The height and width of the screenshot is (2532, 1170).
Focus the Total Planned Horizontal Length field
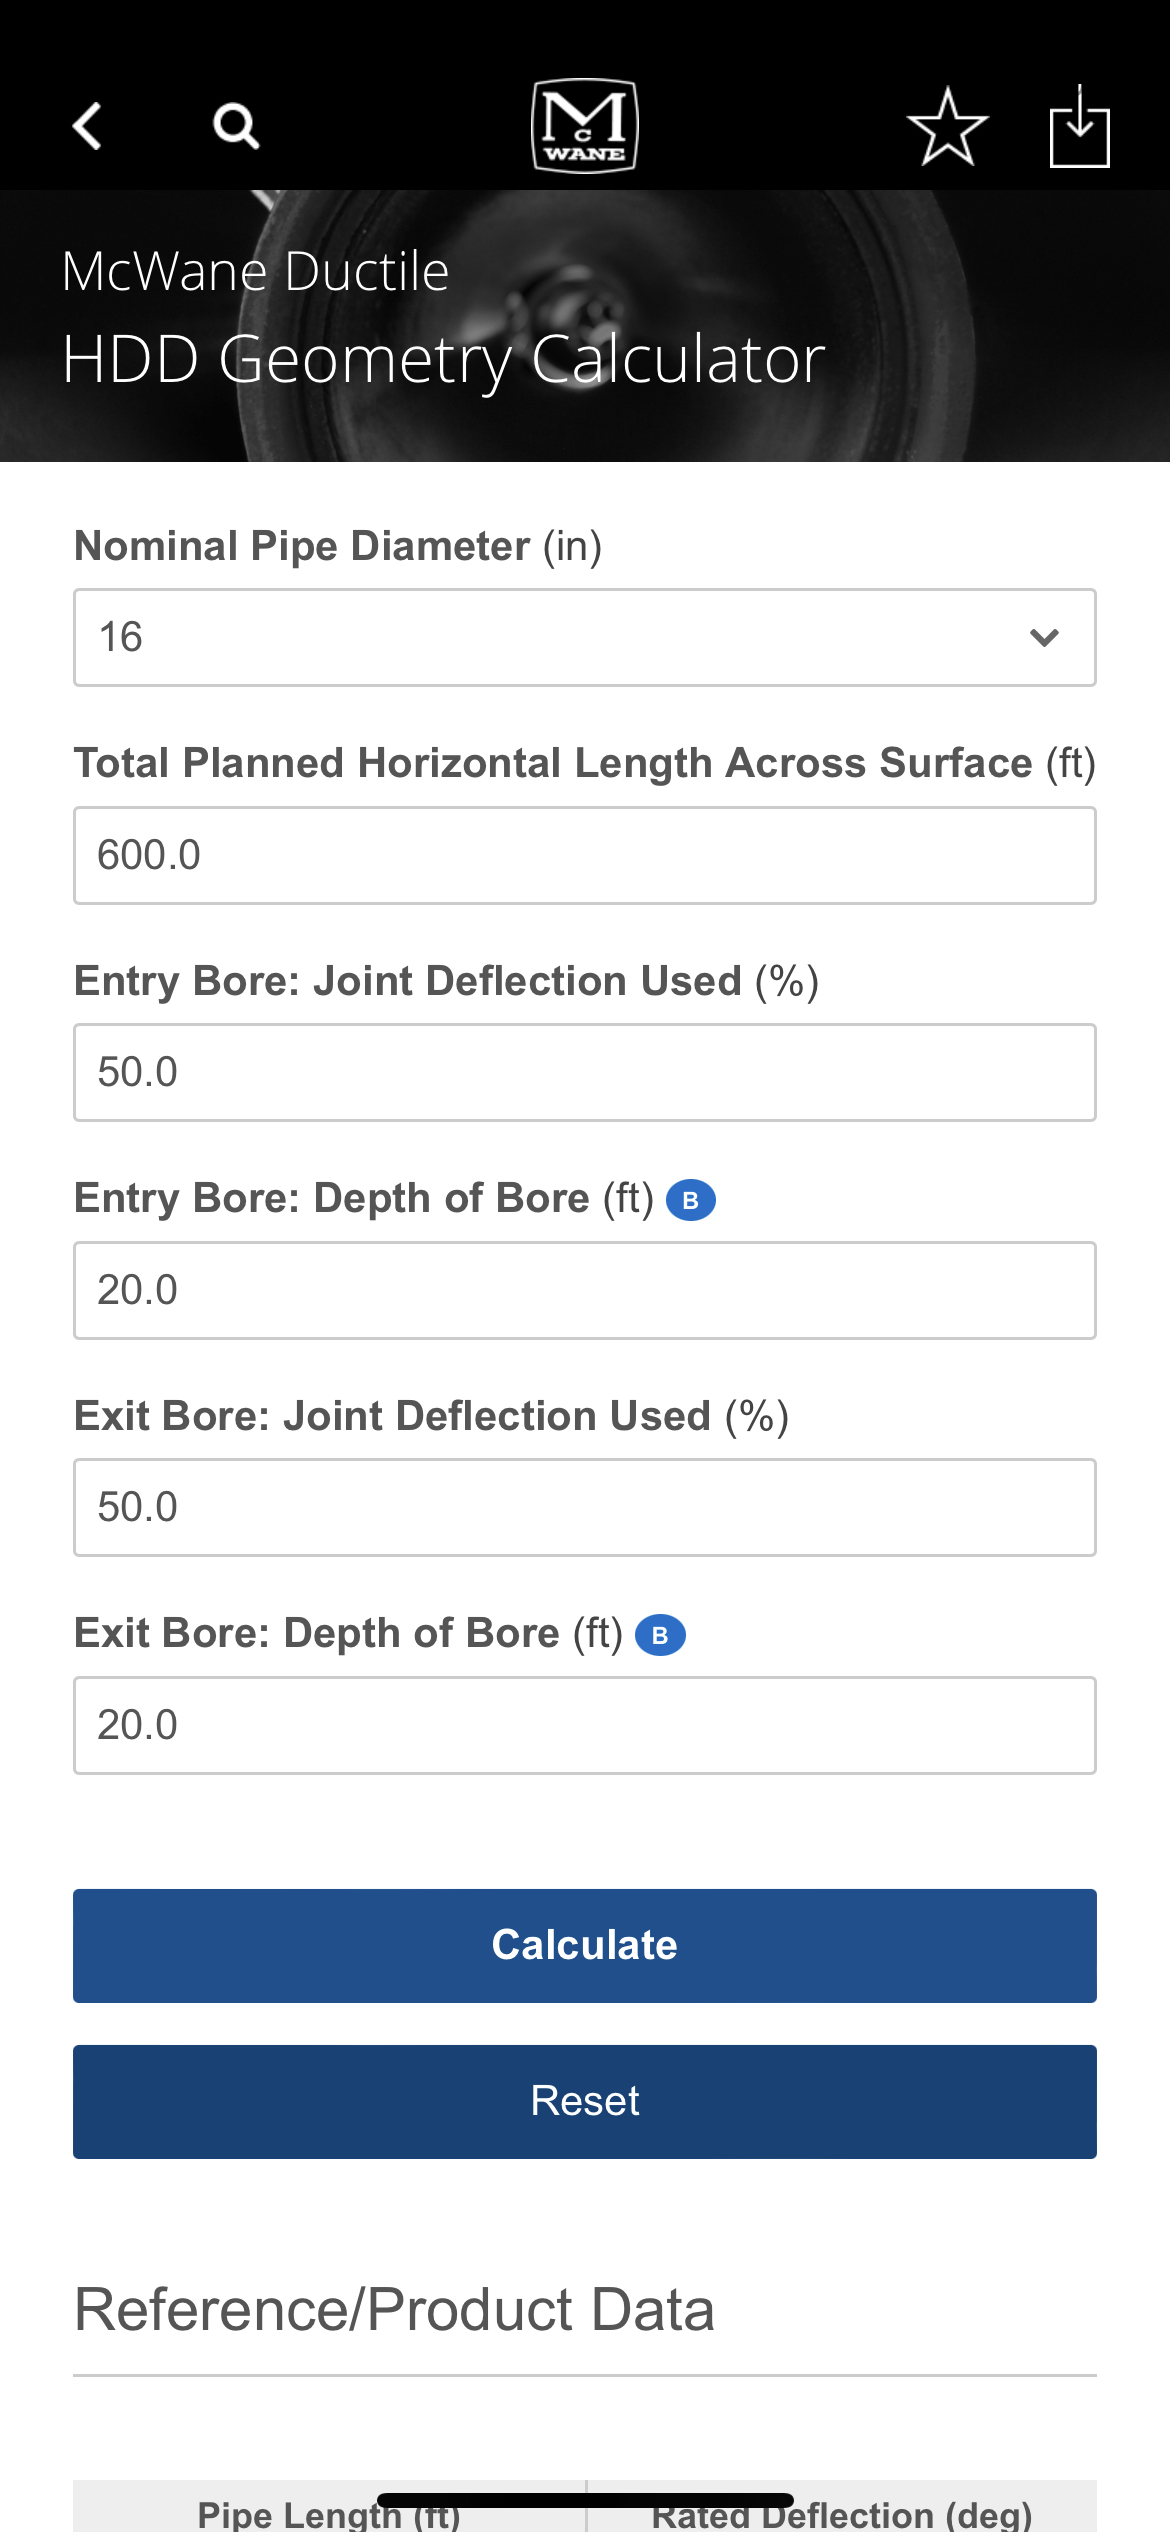click(585, 856)
